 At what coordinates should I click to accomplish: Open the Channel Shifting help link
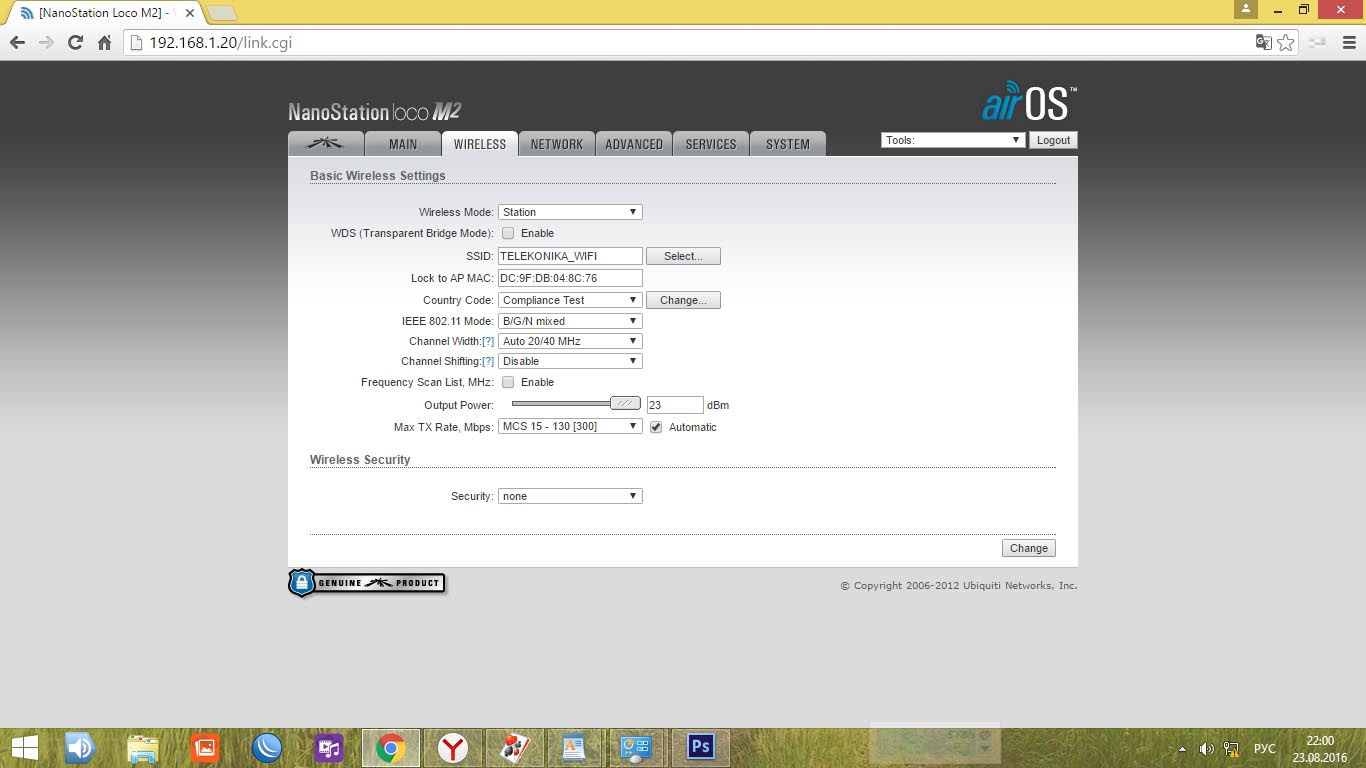pos(488,361)
